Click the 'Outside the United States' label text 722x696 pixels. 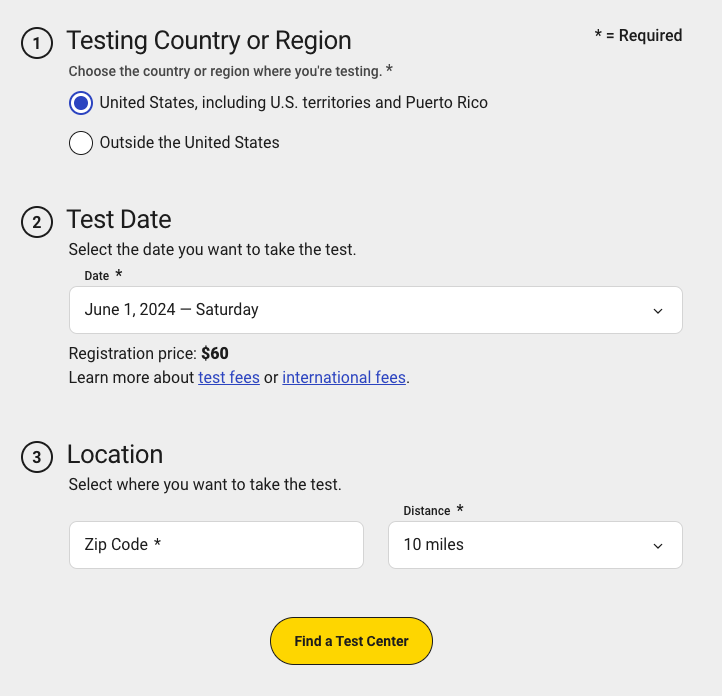pyautogui.click(x=189, y=143)
